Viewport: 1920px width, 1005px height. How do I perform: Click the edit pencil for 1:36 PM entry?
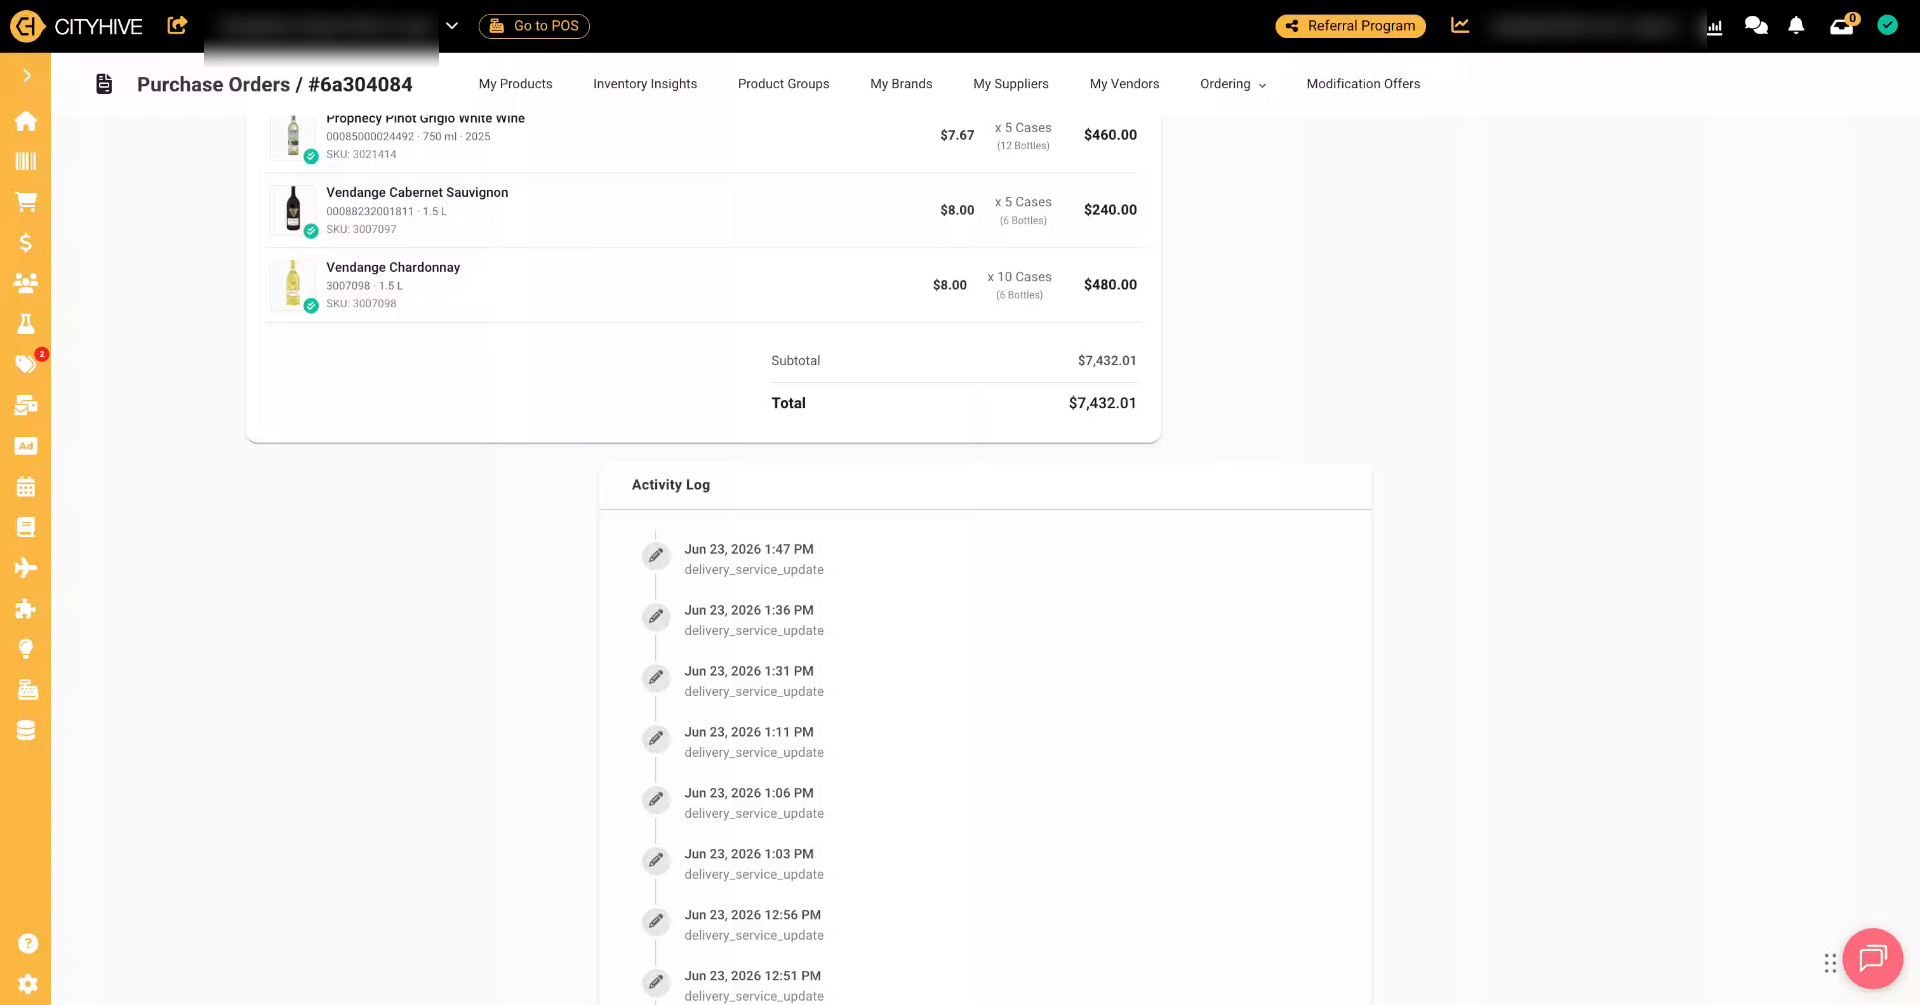click(656, 617)
